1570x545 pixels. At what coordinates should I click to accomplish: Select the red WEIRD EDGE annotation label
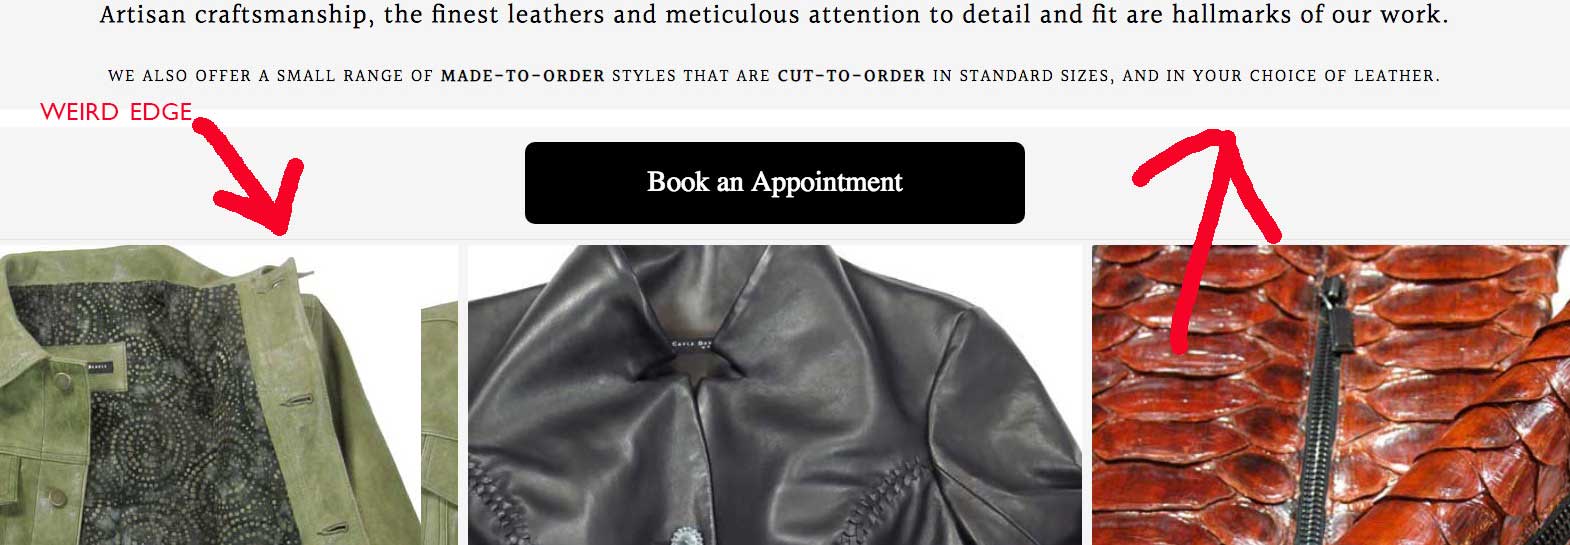pyautogui.click(x=116, y=112)
